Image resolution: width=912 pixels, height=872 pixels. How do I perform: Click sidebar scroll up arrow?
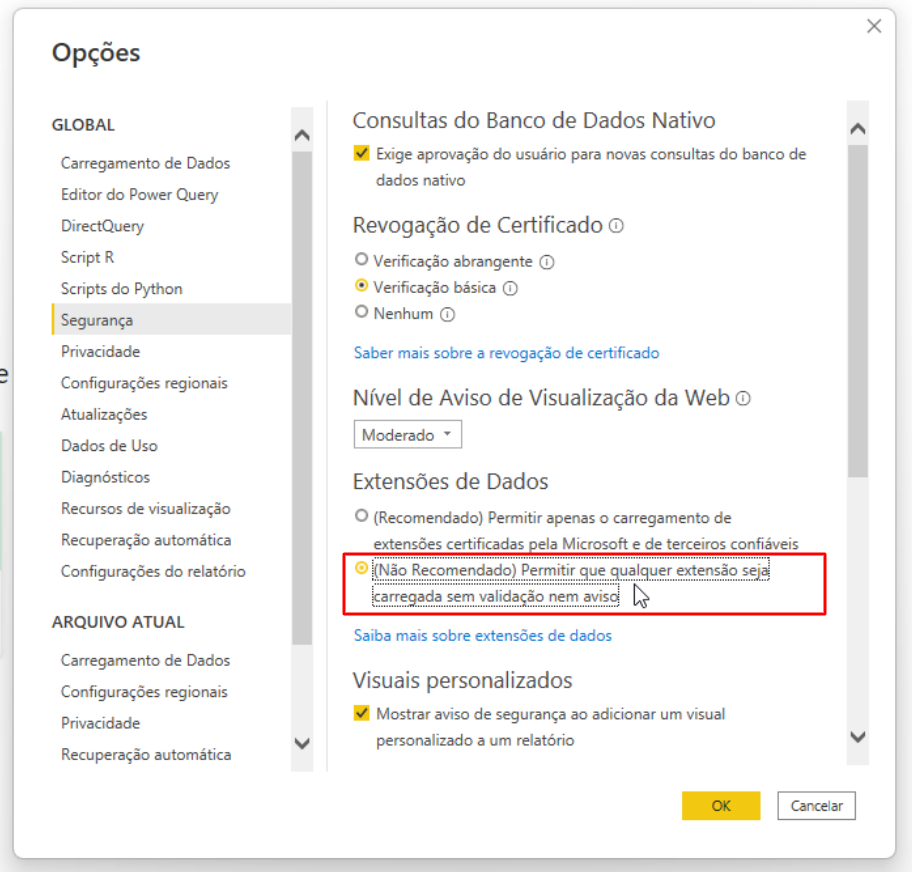pyautogui.click(x=302, y=136)
